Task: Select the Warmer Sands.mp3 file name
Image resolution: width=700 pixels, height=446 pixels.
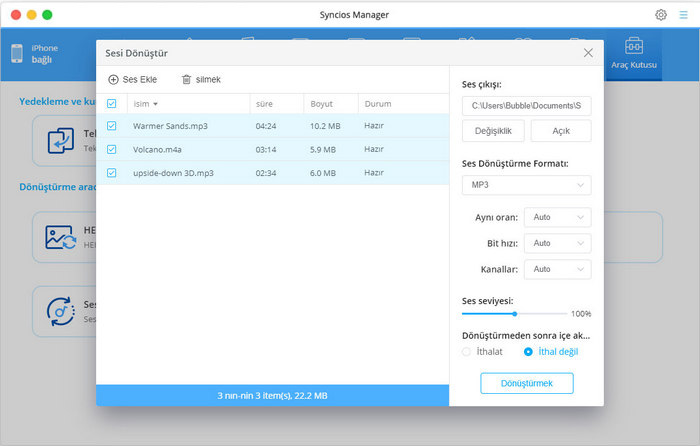Action: tap(170, 126)
